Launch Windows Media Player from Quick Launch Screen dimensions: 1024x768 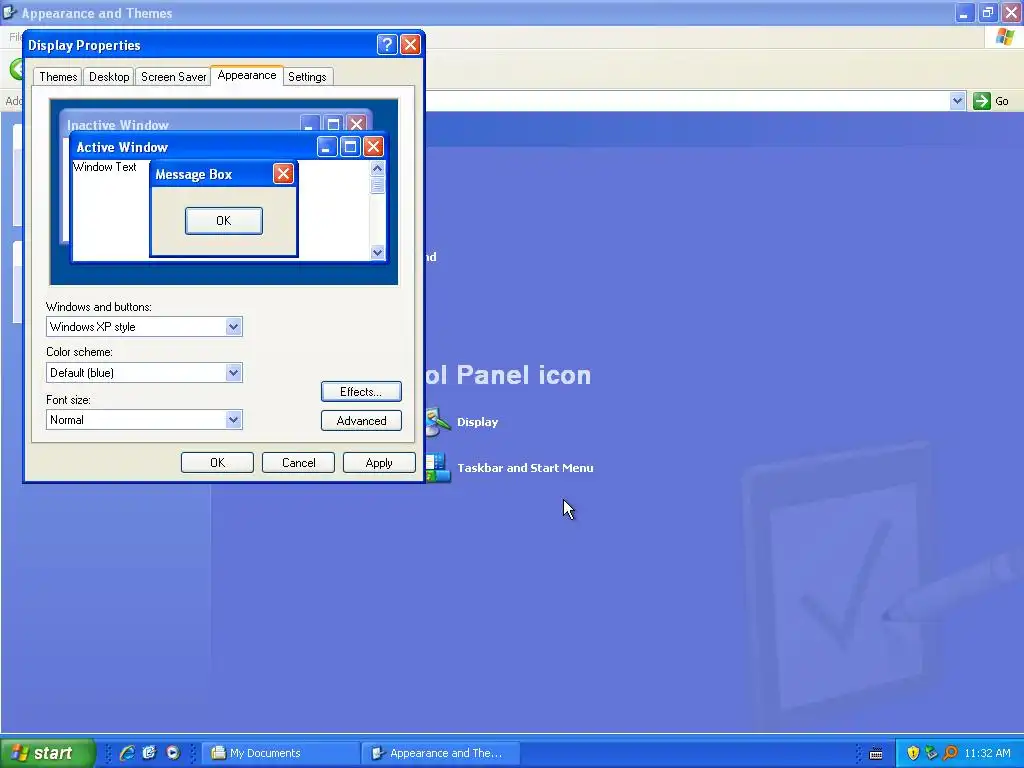pos(172,753)
